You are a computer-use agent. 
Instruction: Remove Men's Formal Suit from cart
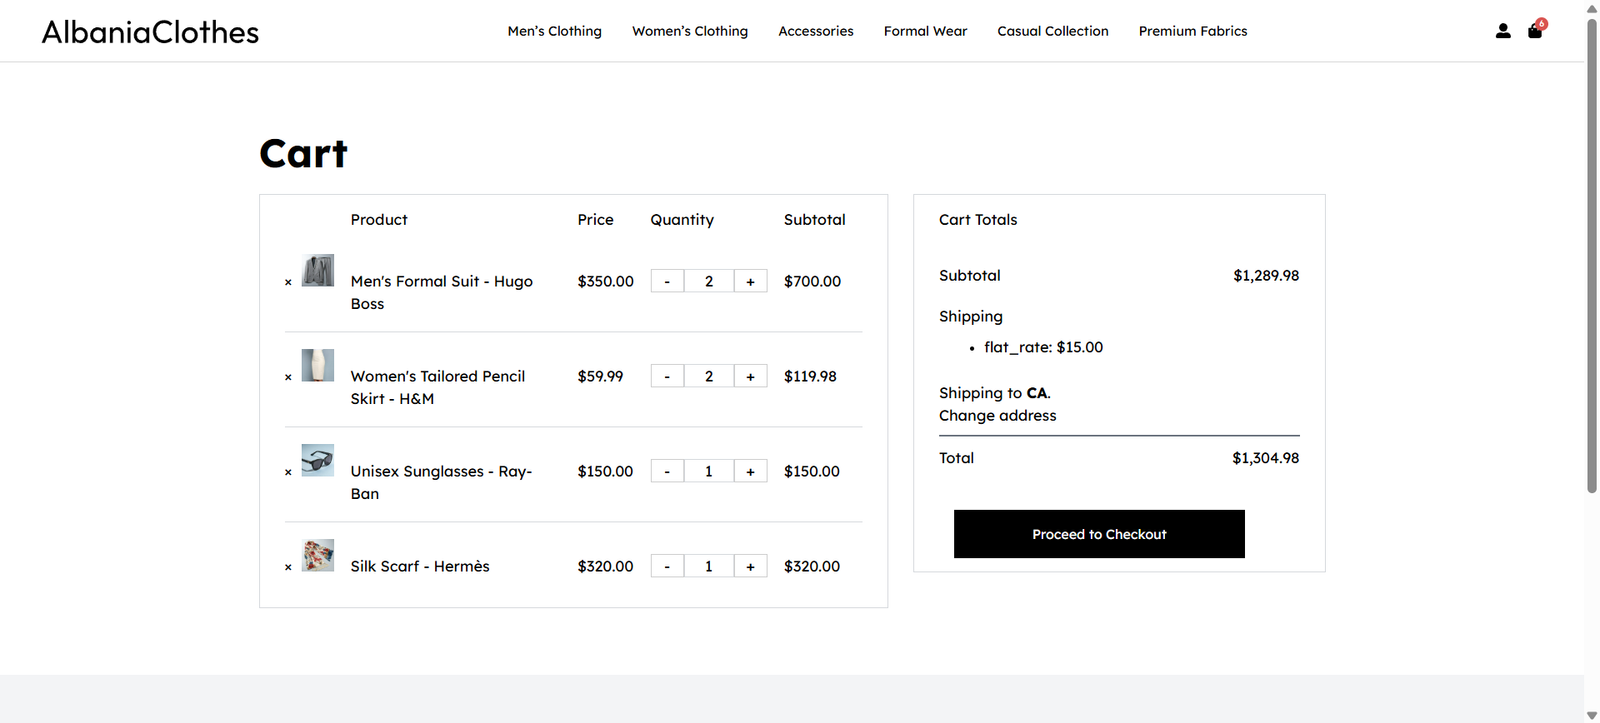288,282
